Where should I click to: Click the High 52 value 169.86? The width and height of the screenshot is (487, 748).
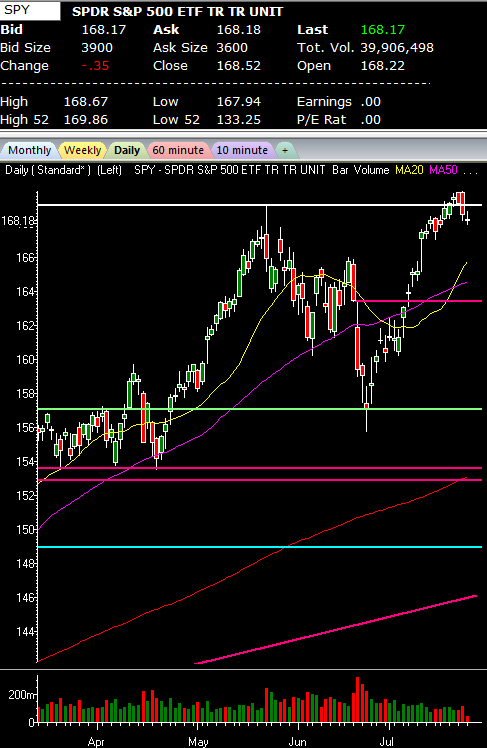(x=86, y=120)
